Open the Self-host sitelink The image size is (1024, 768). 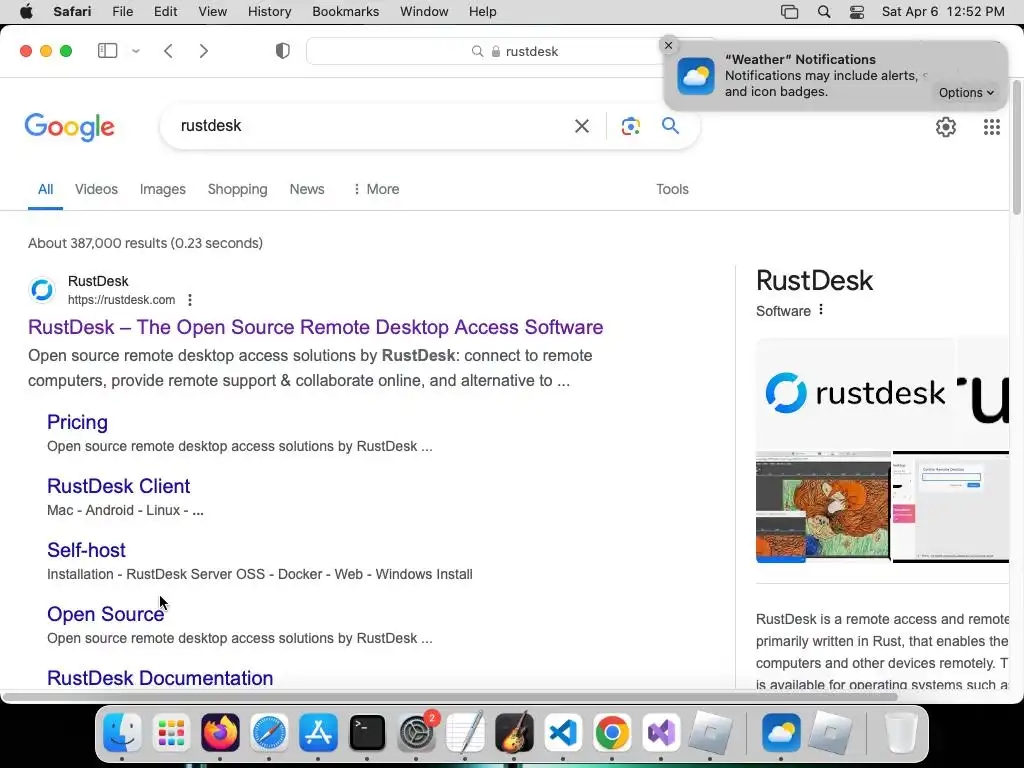click(x=86, y=550)
